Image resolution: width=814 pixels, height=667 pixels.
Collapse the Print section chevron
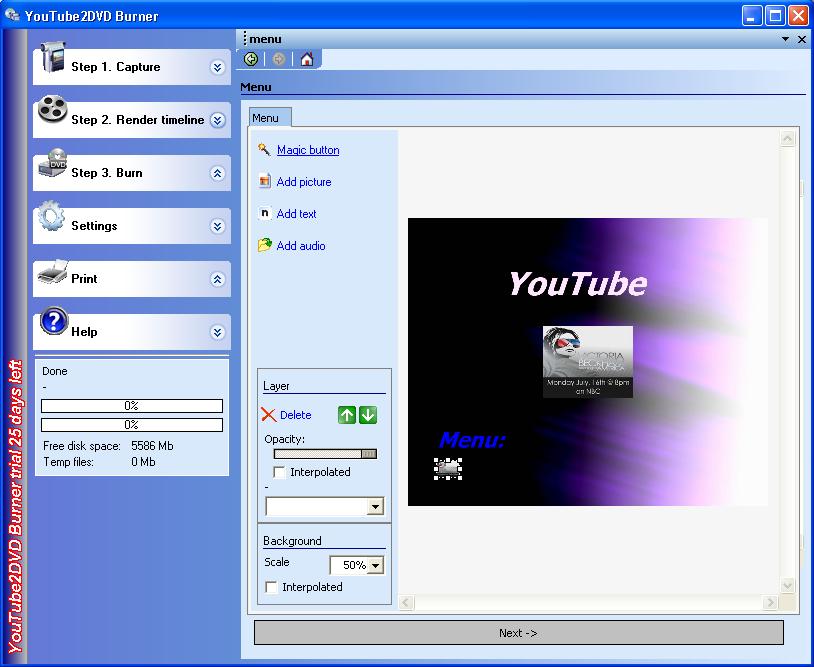point(218,279)
